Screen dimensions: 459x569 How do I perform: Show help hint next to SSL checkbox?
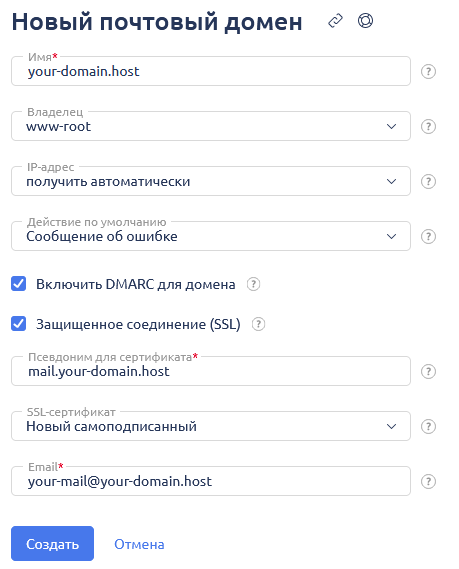pos(258,324)
